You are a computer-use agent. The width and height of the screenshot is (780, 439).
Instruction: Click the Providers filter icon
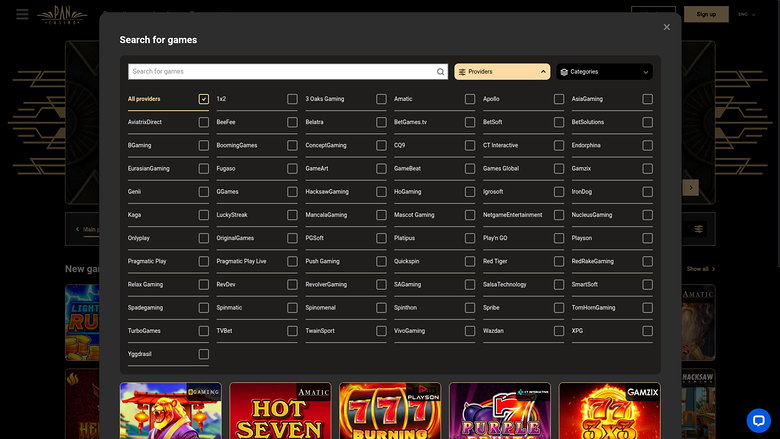462,72
